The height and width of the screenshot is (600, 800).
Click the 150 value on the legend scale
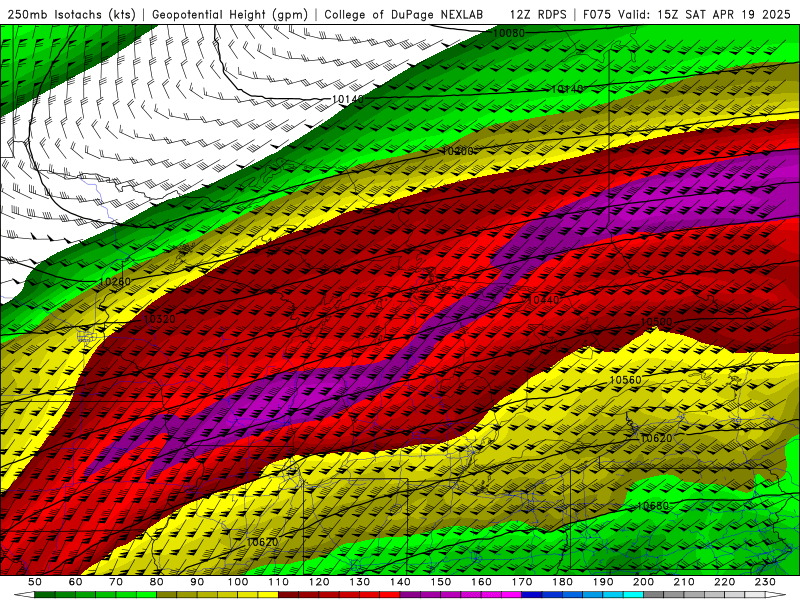click(x=441, y=582)
